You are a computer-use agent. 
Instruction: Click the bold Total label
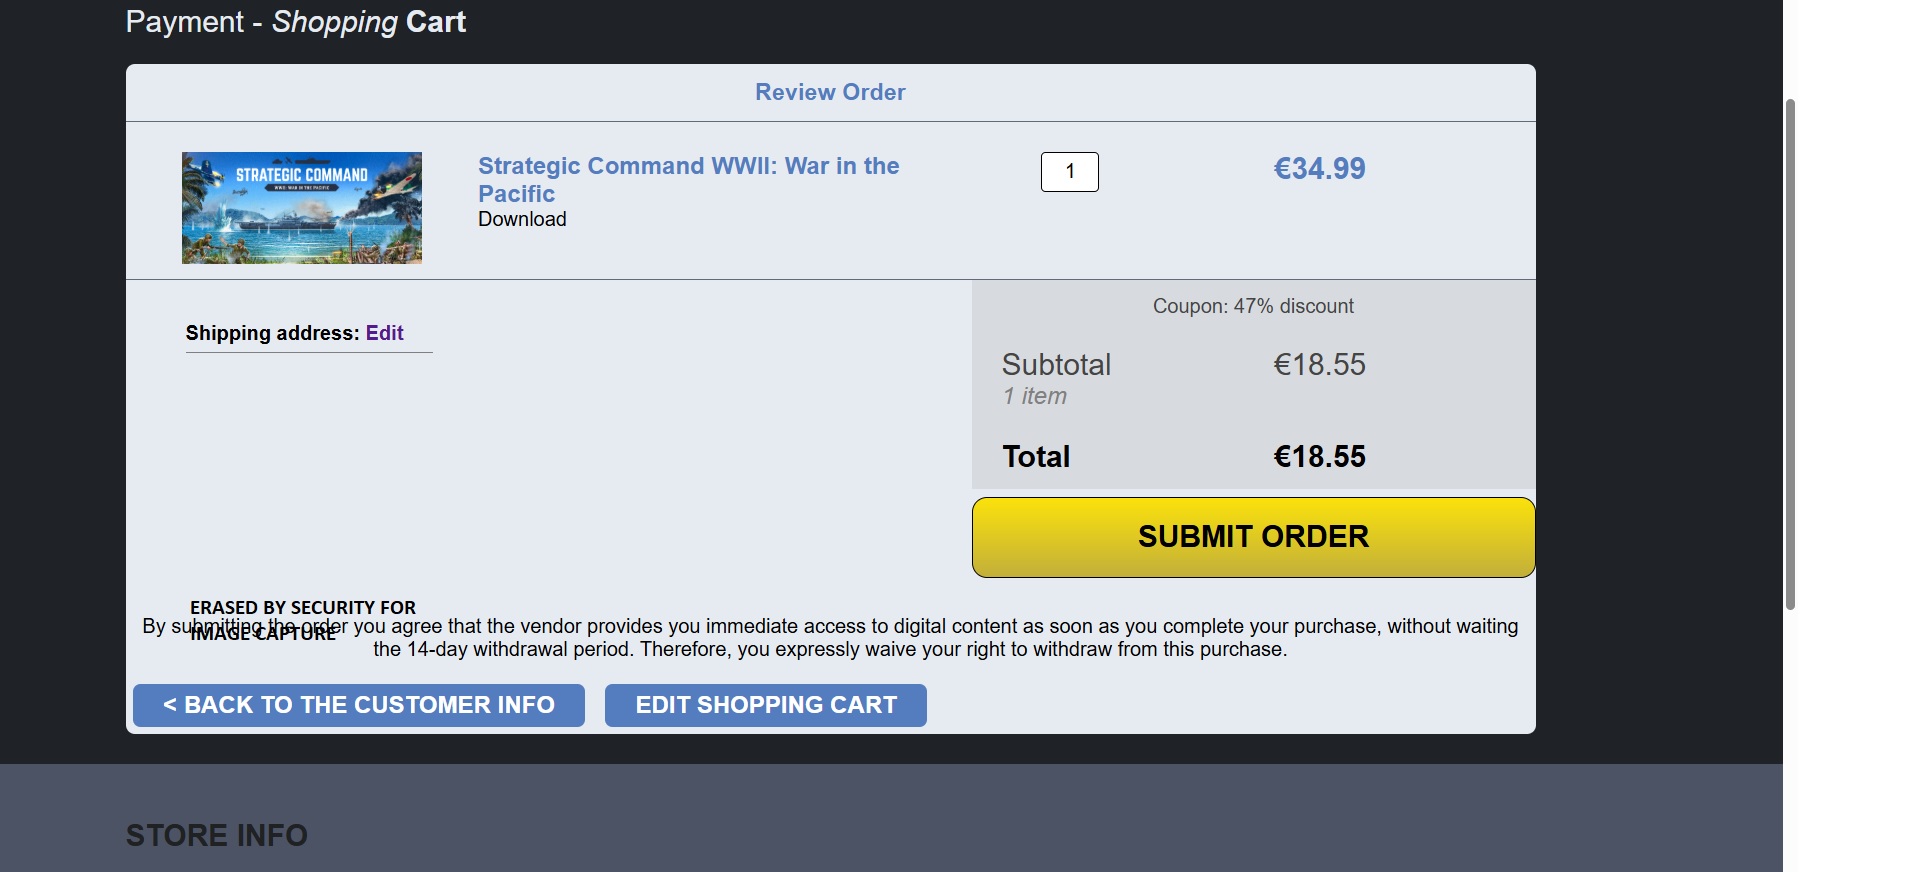tap(1036, 457)
